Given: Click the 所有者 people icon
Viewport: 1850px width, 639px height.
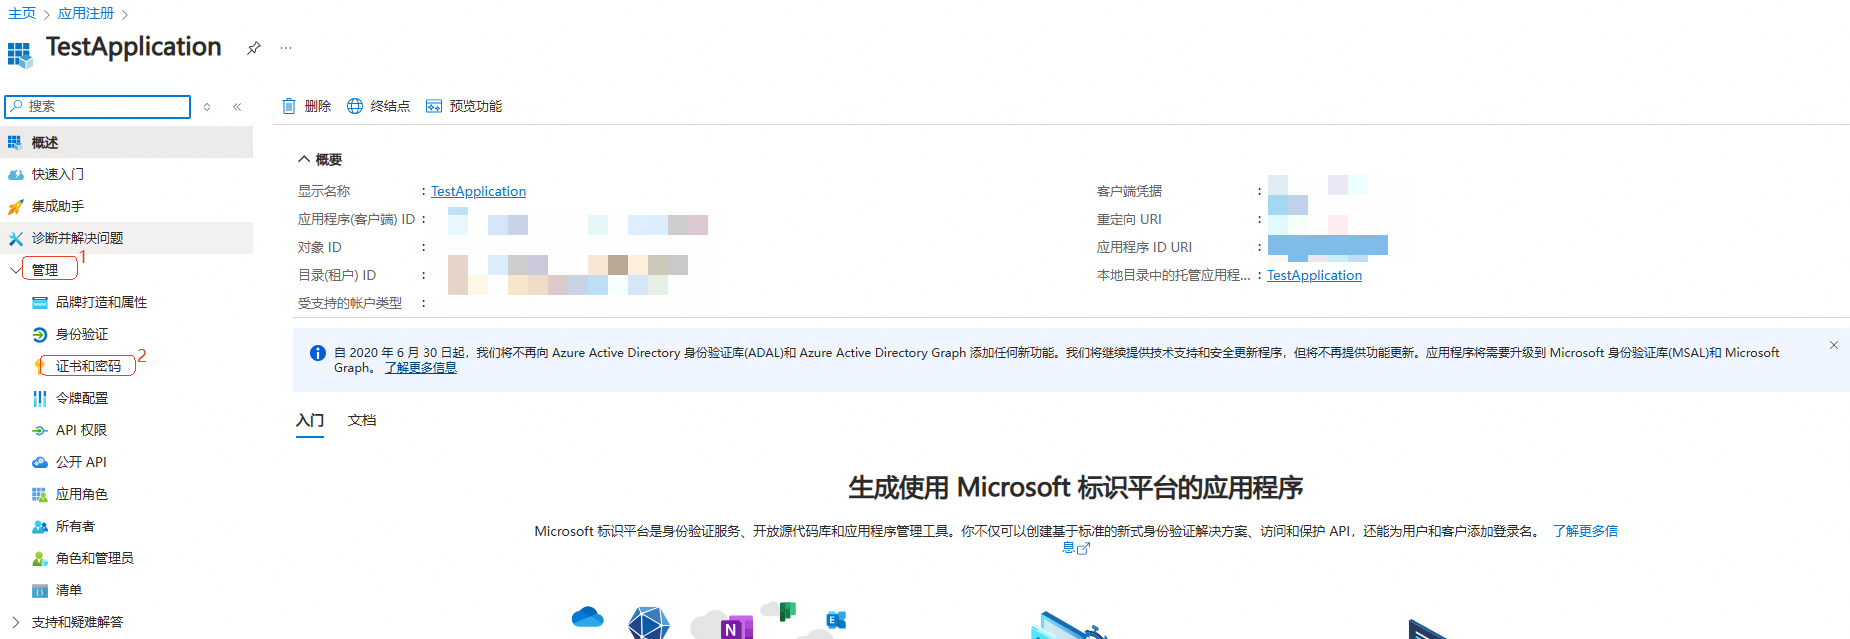Looking at the screenshot, I should pos(40,526).
